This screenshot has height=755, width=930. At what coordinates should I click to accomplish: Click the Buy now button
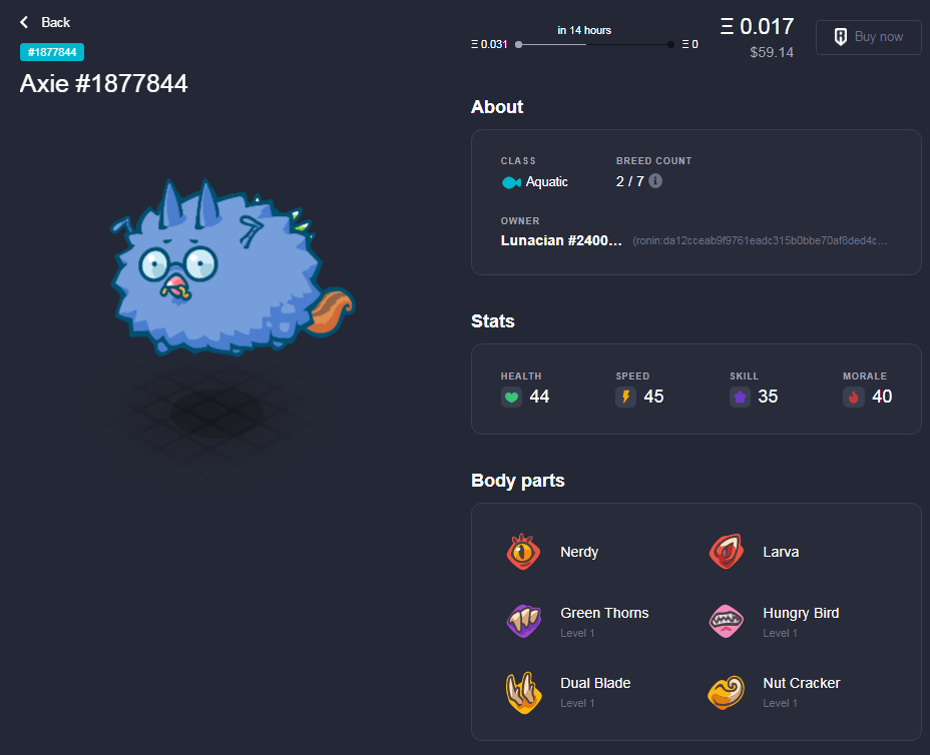[868, 37]
